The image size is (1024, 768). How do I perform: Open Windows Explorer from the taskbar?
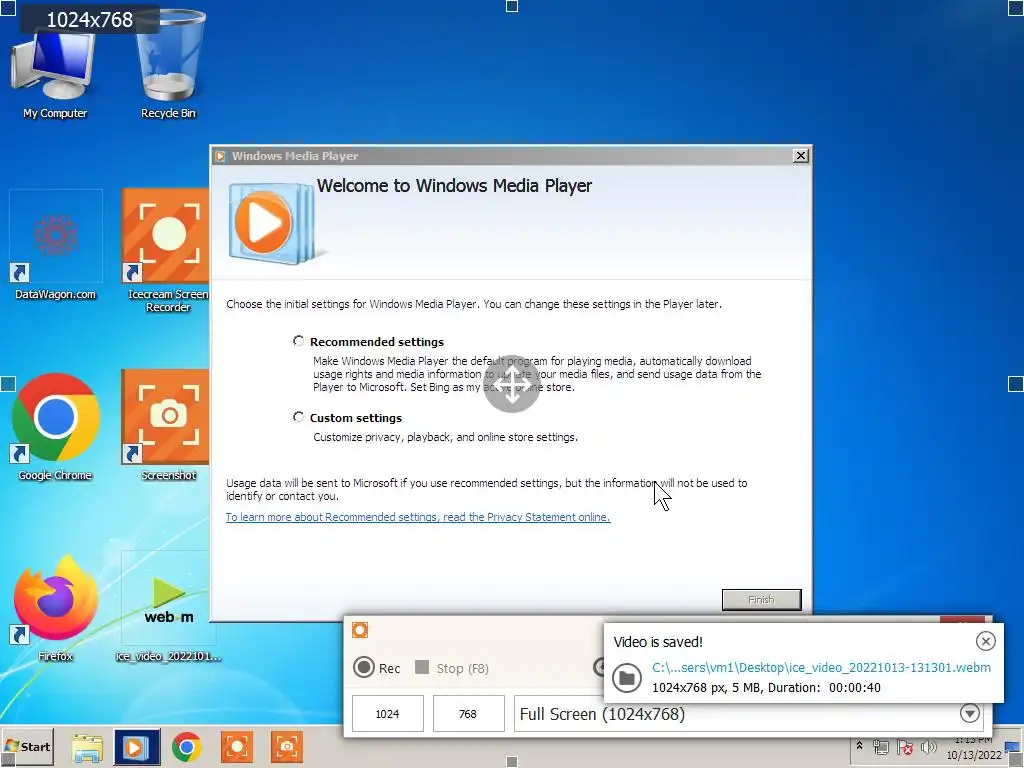tap(87, 748)
